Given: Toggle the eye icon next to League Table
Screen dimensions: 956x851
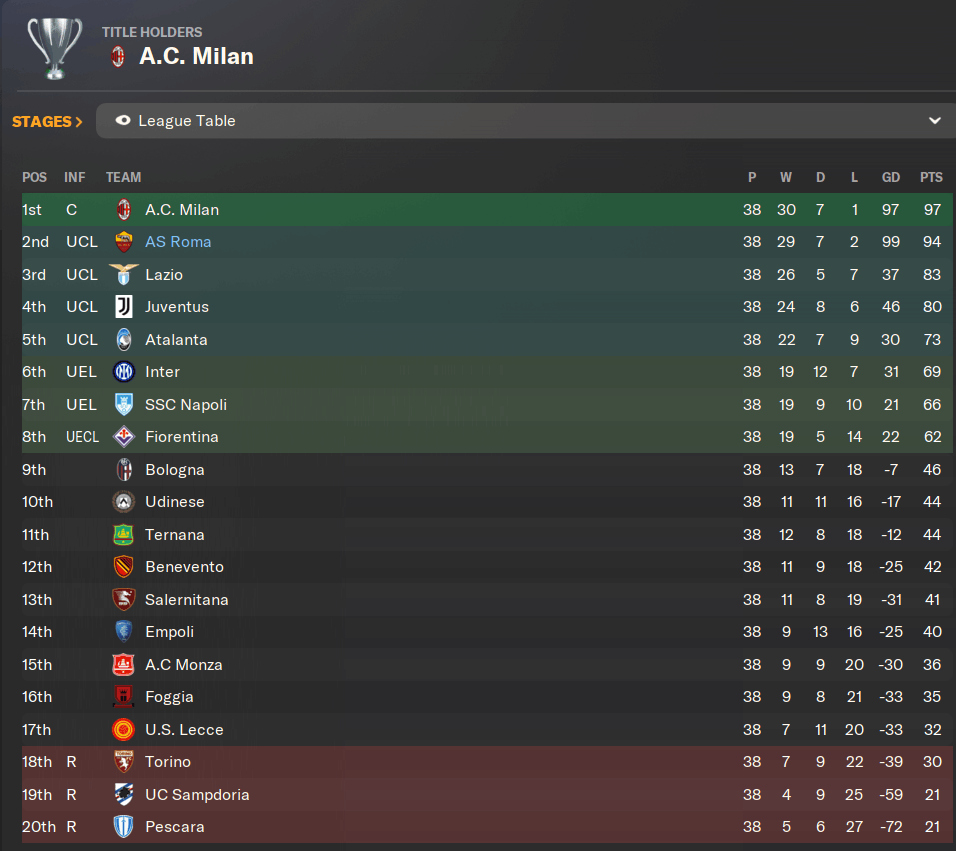Looking at the screenshot, I should tap(123, 120).
